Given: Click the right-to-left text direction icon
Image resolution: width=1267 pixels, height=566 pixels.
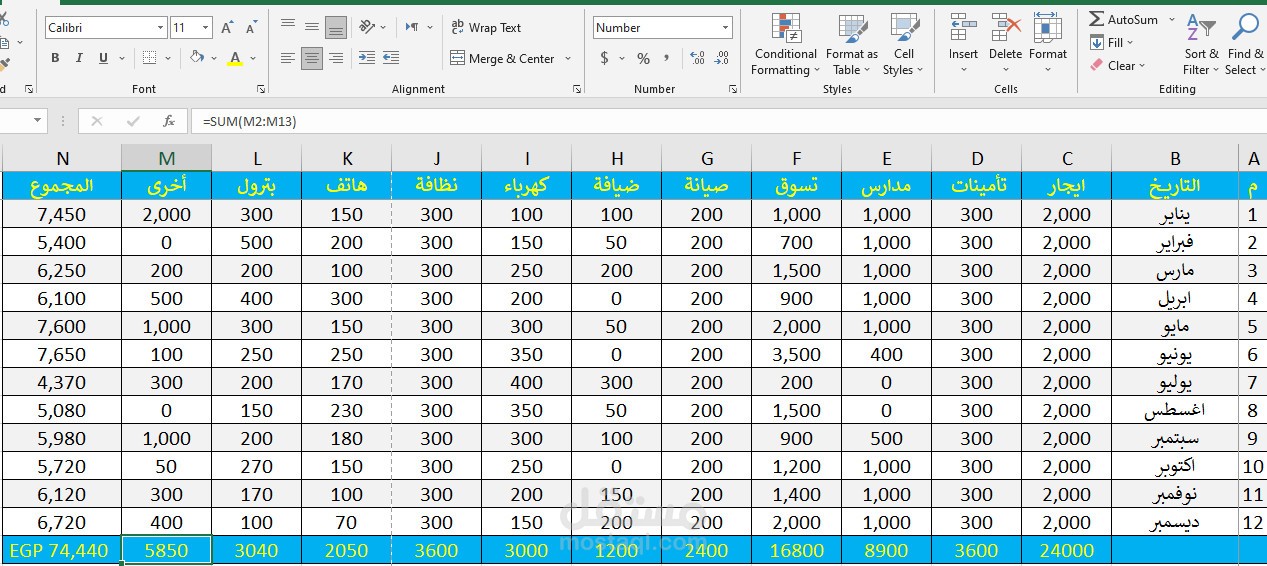Looking at the screenshot, I should (412, 27).
